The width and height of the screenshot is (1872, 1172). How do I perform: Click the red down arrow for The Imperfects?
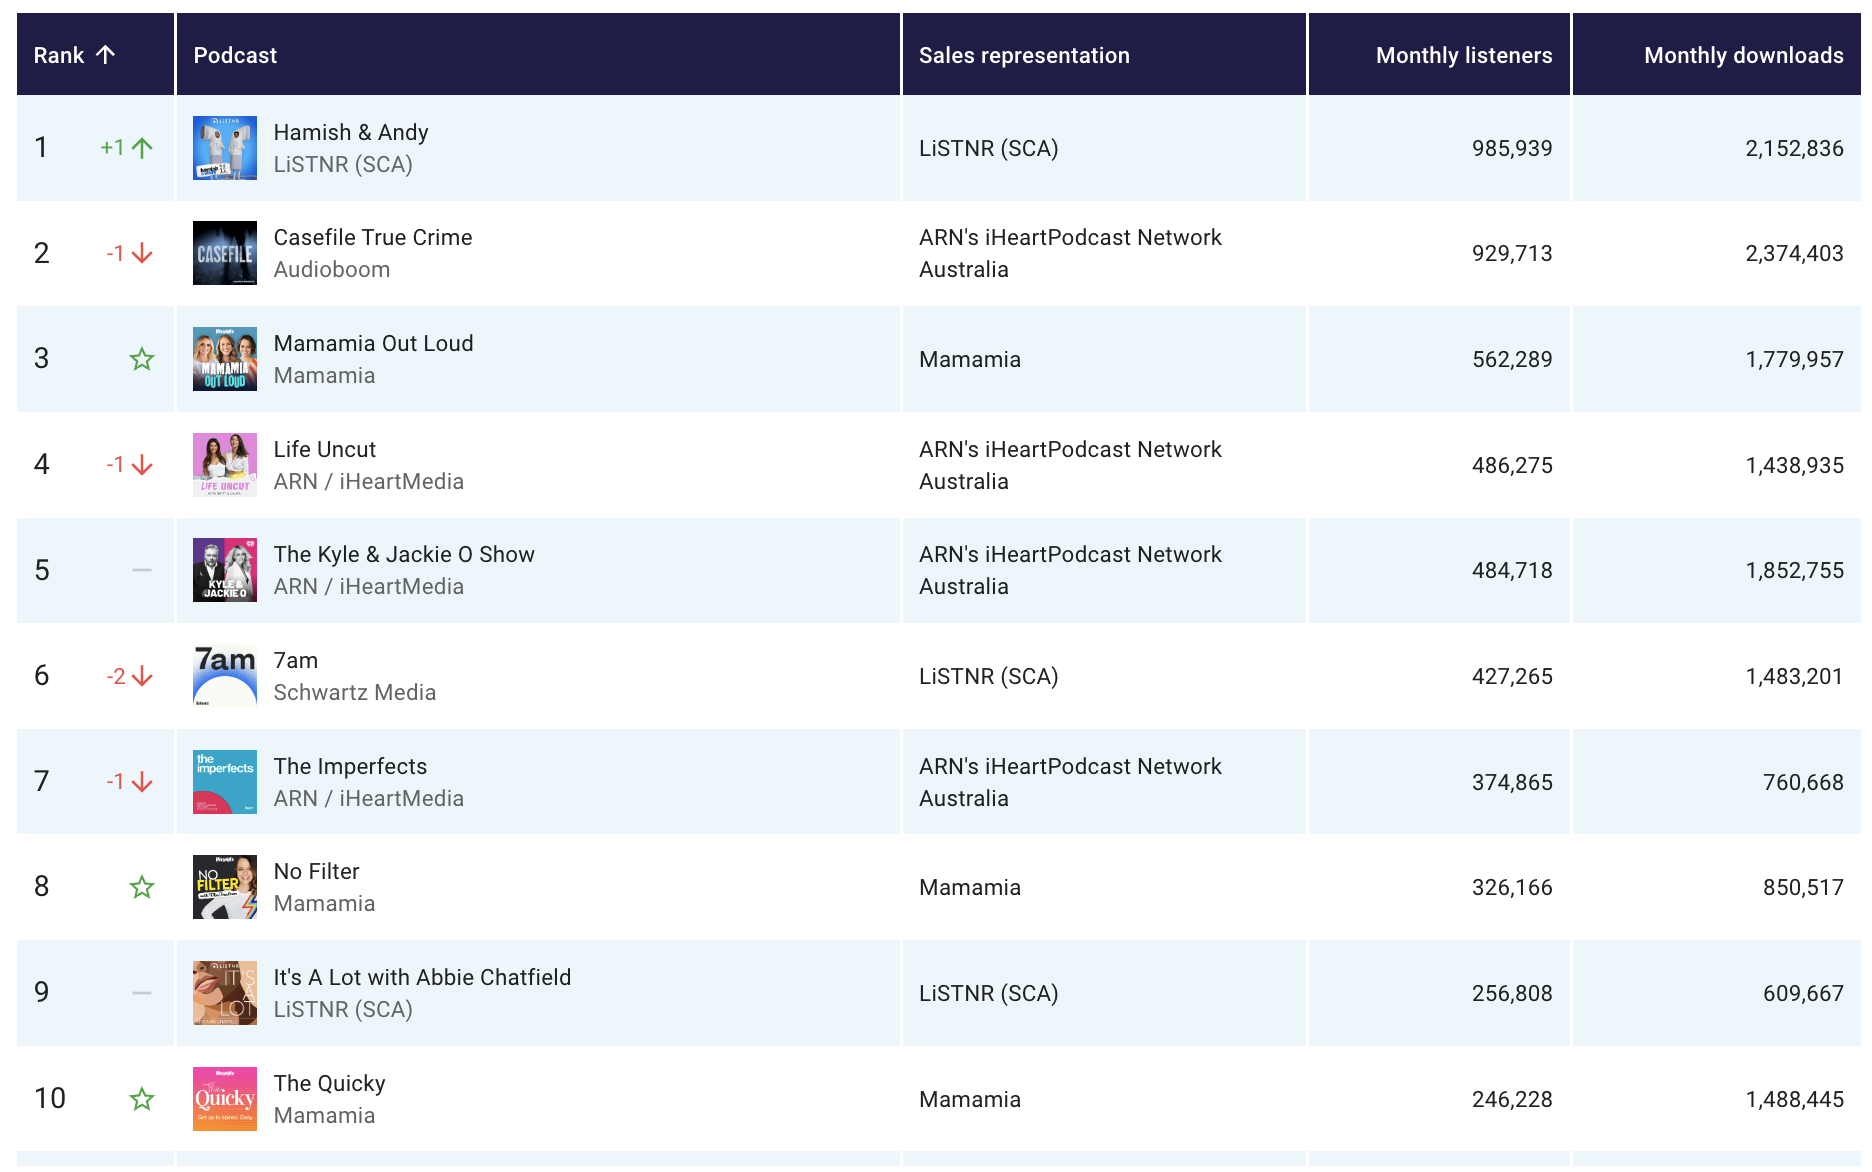tap(143, 782)
